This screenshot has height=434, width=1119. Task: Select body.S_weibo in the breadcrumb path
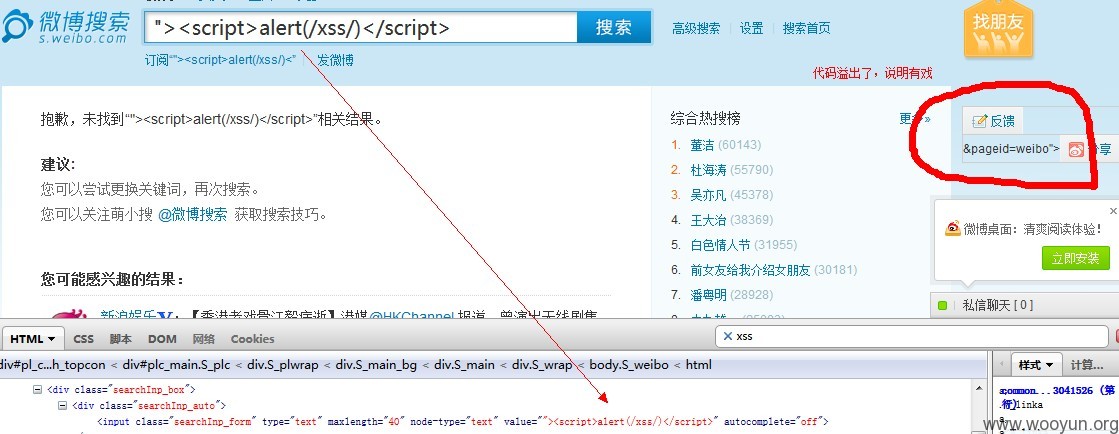tap(627, 365)
